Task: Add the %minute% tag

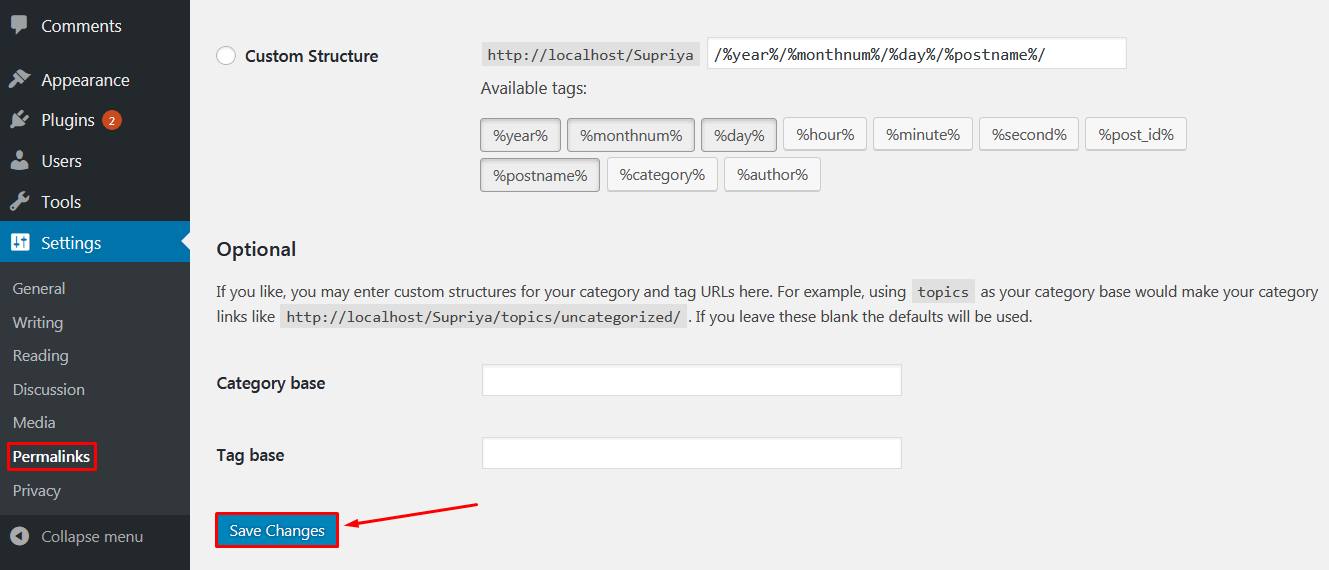Action: tap(923, 134)
